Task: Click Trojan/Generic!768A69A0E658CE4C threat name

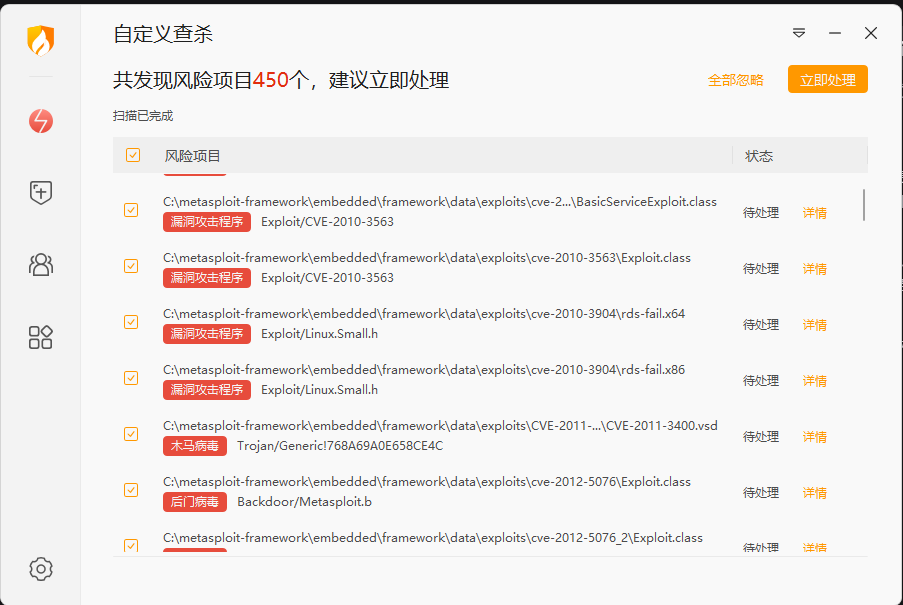Action: pos(340,446)
